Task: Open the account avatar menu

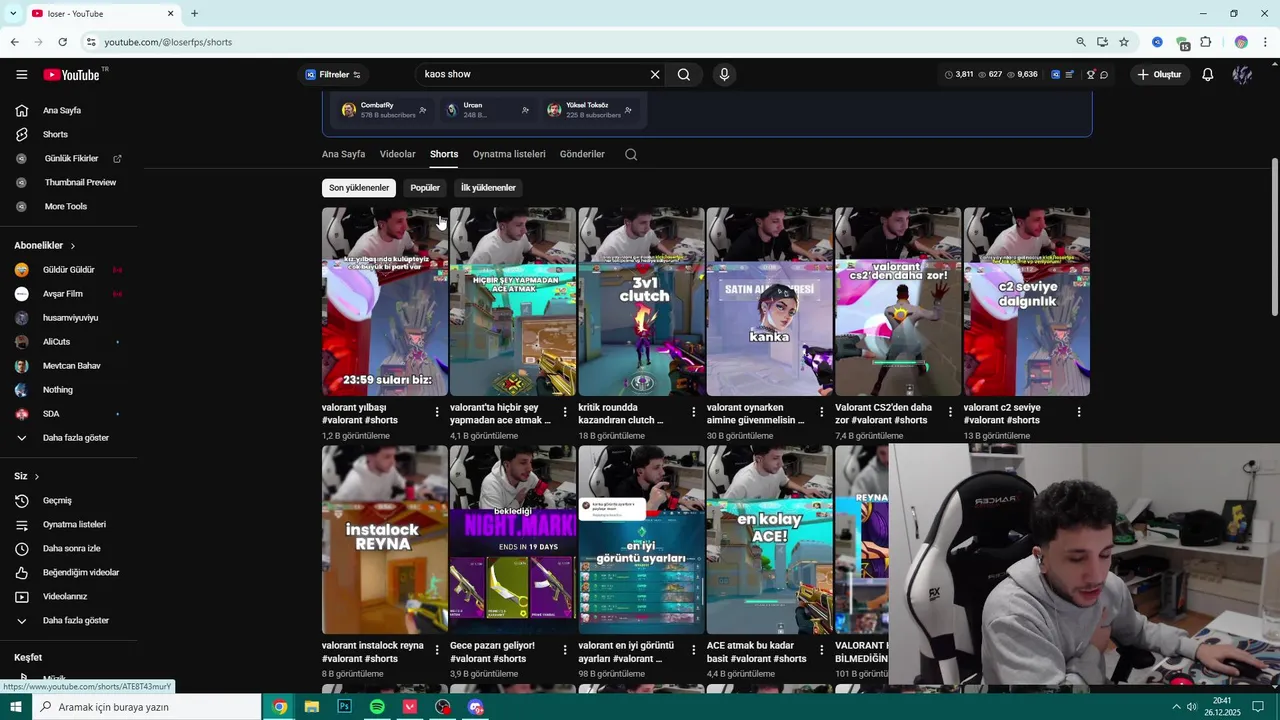Action: pos(1242,75)
